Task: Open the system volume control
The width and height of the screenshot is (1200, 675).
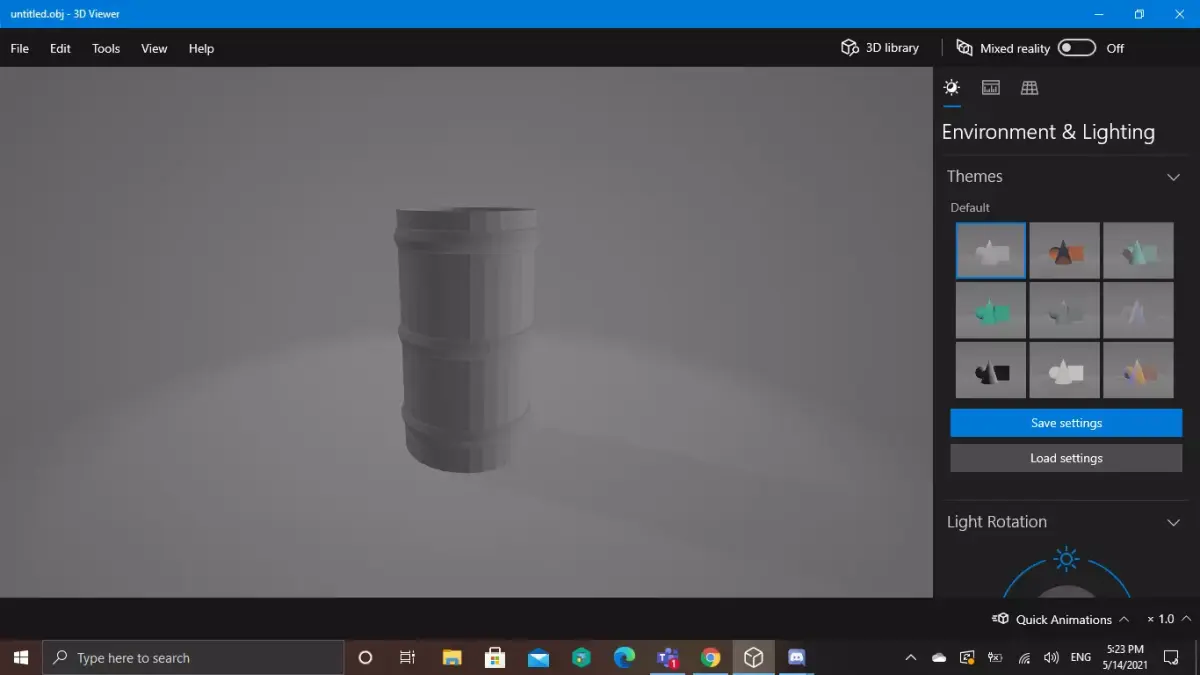Action: coord(1052,657)
